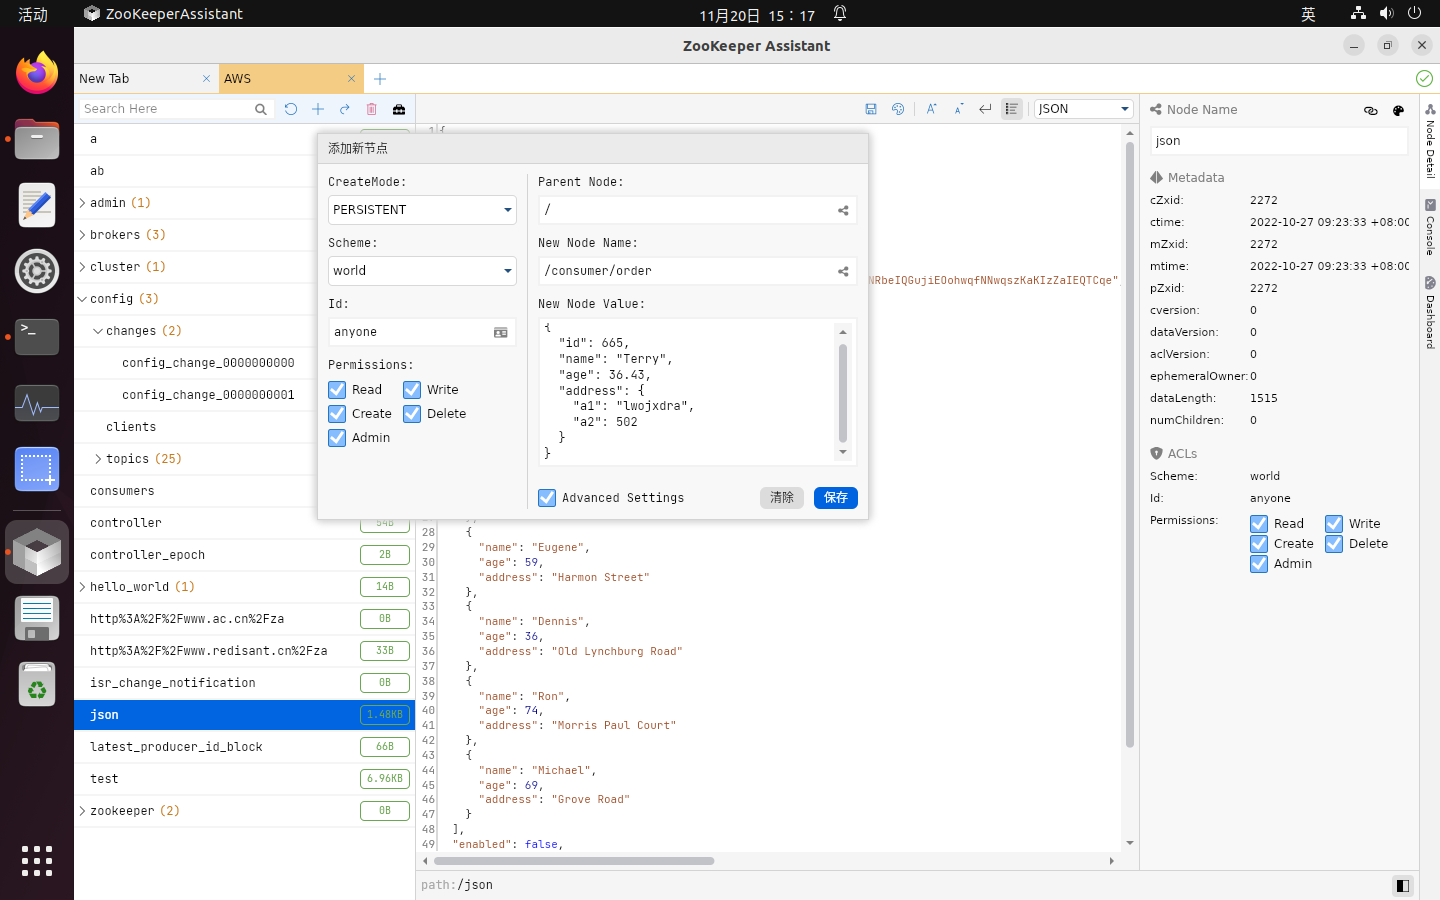Click the search magnifier icon
Screen dimensions: 1440x900
point(261,109)
